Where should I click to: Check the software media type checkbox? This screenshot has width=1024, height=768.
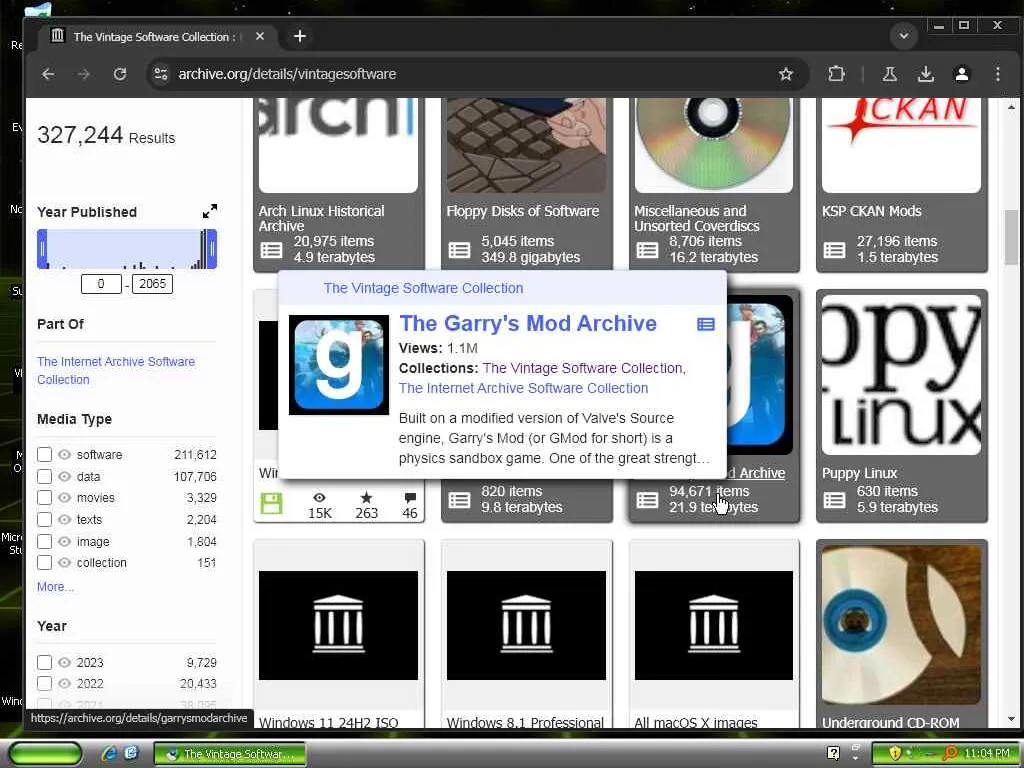click(44, 455)
